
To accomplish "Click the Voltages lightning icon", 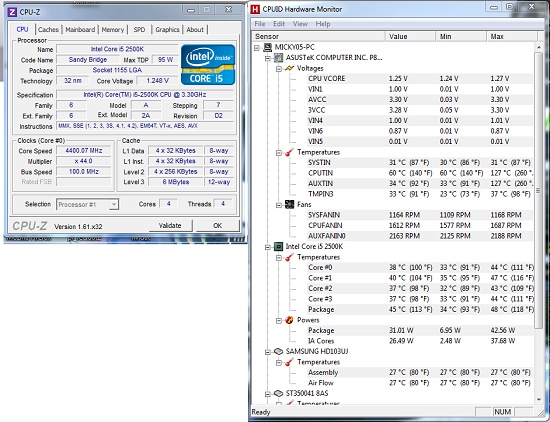I will (x=289, y=68).
